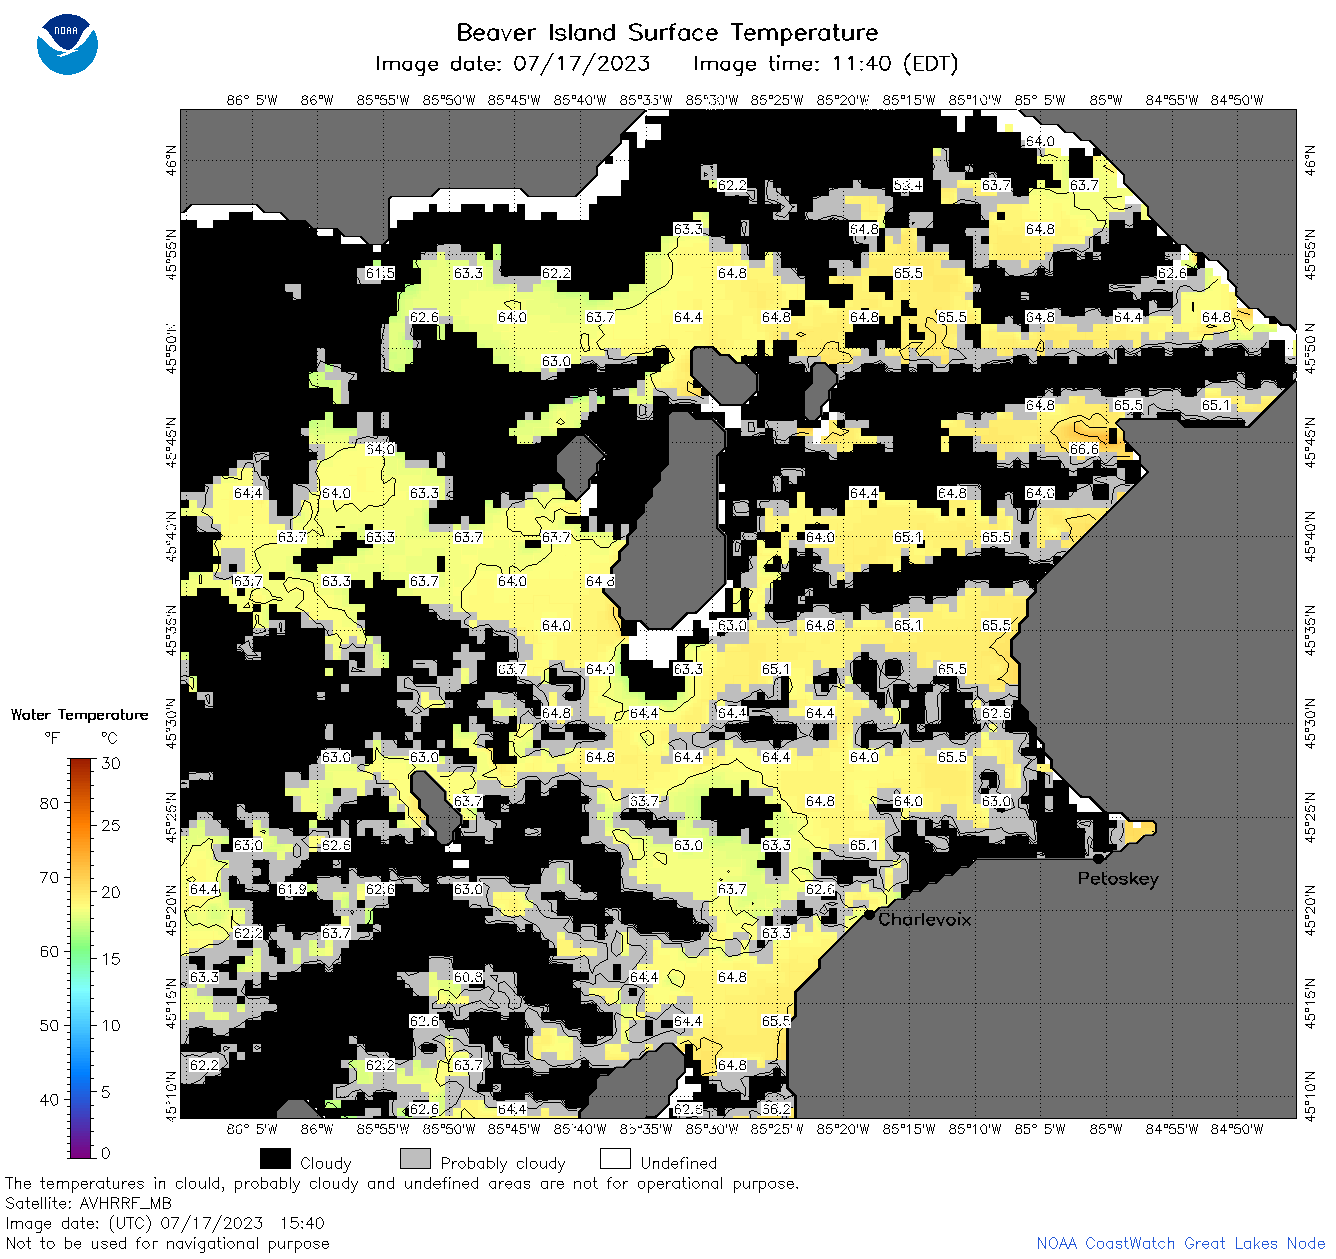
Task: Click the 61.5 temperature reading on the map
Action: pos(380,273)
